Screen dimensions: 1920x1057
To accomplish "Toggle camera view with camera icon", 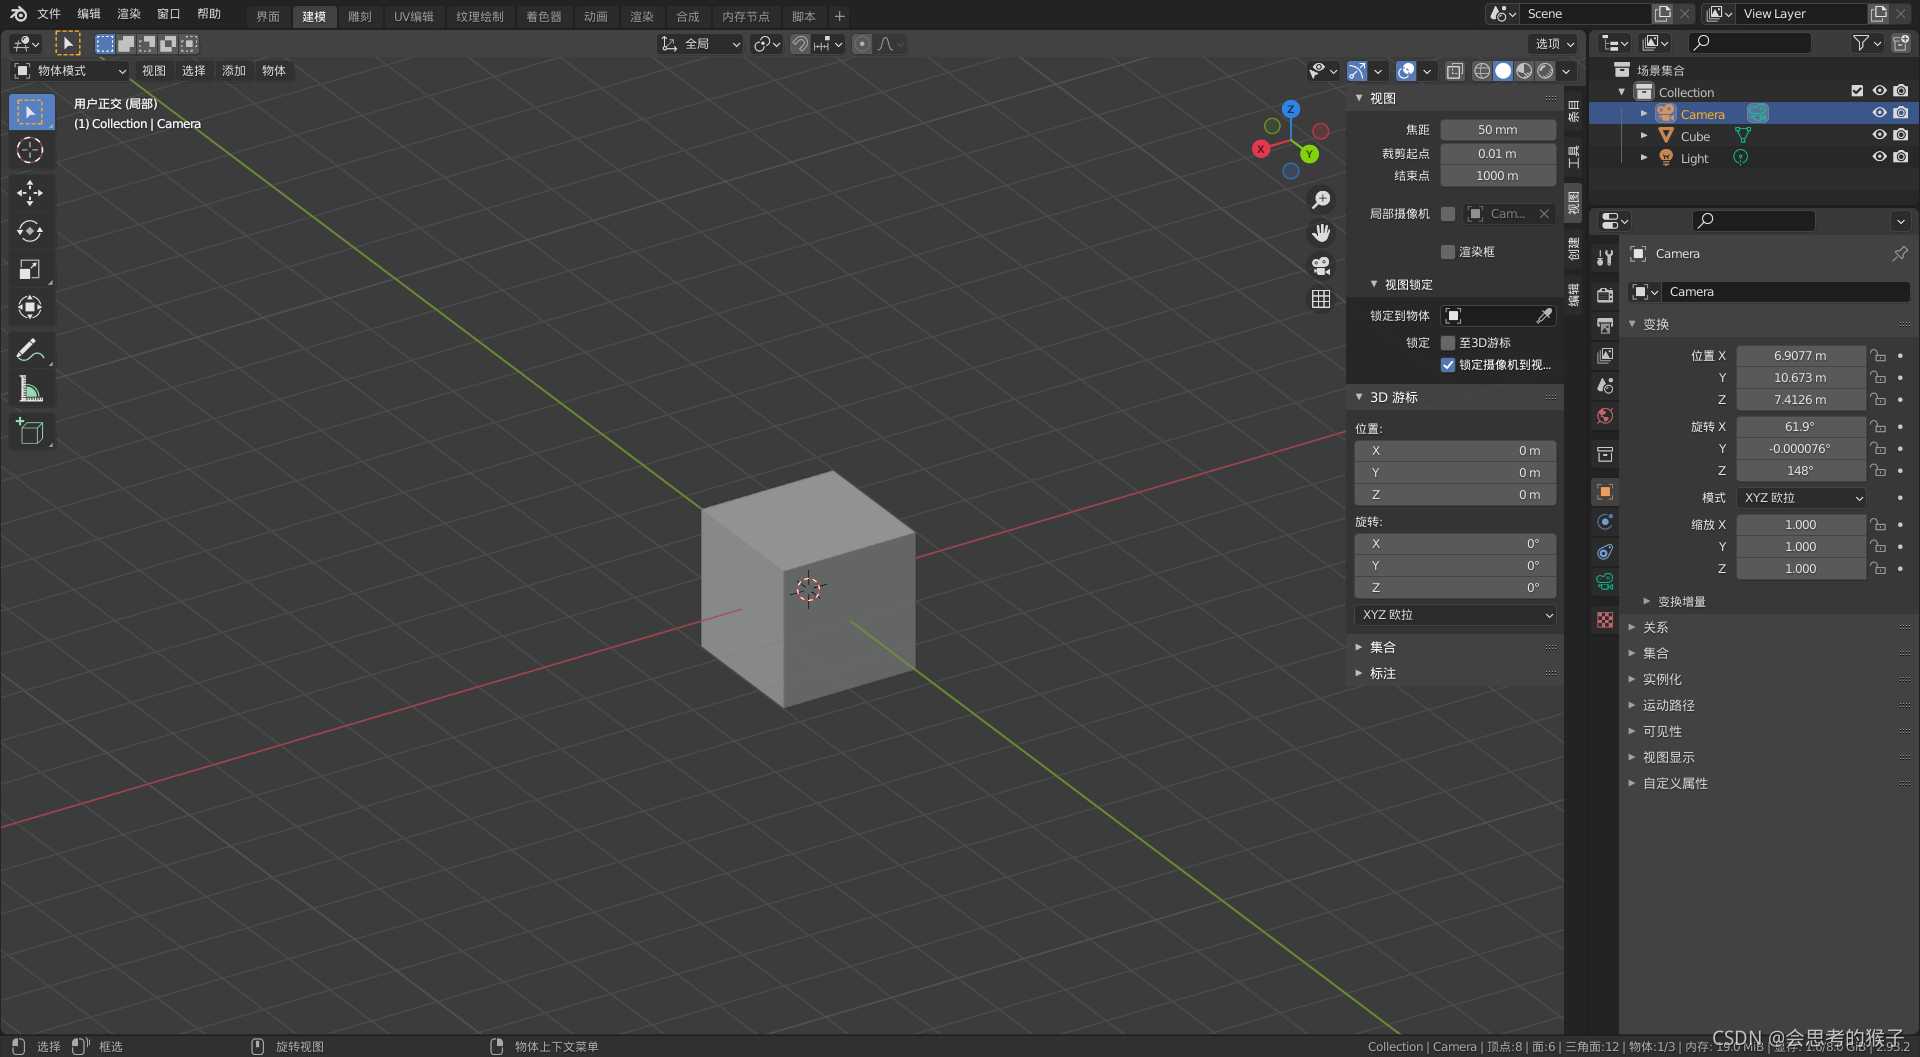I will (1321, 266).
